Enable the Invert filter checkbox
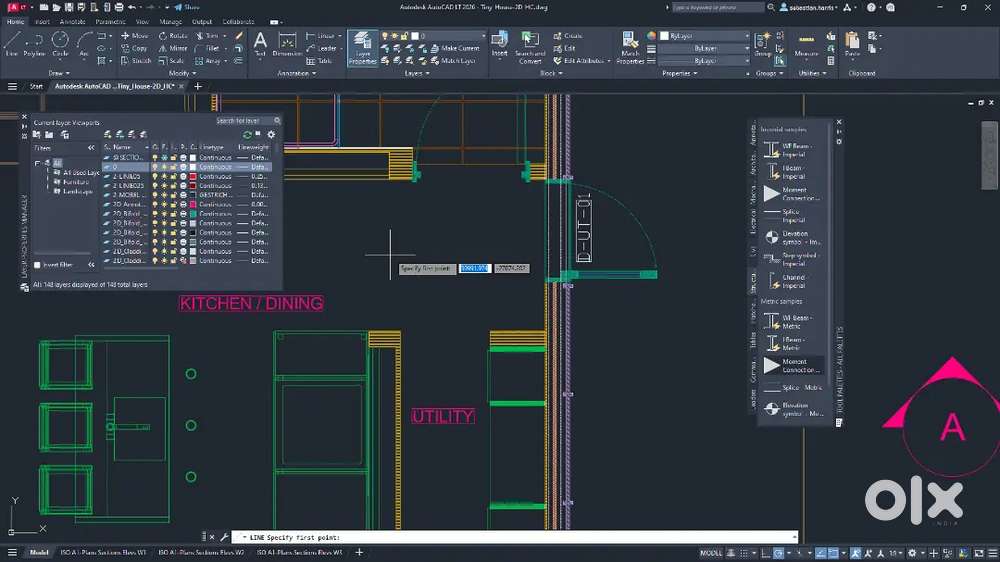This screenshot has width=1000, height=562. click(38, 265)
